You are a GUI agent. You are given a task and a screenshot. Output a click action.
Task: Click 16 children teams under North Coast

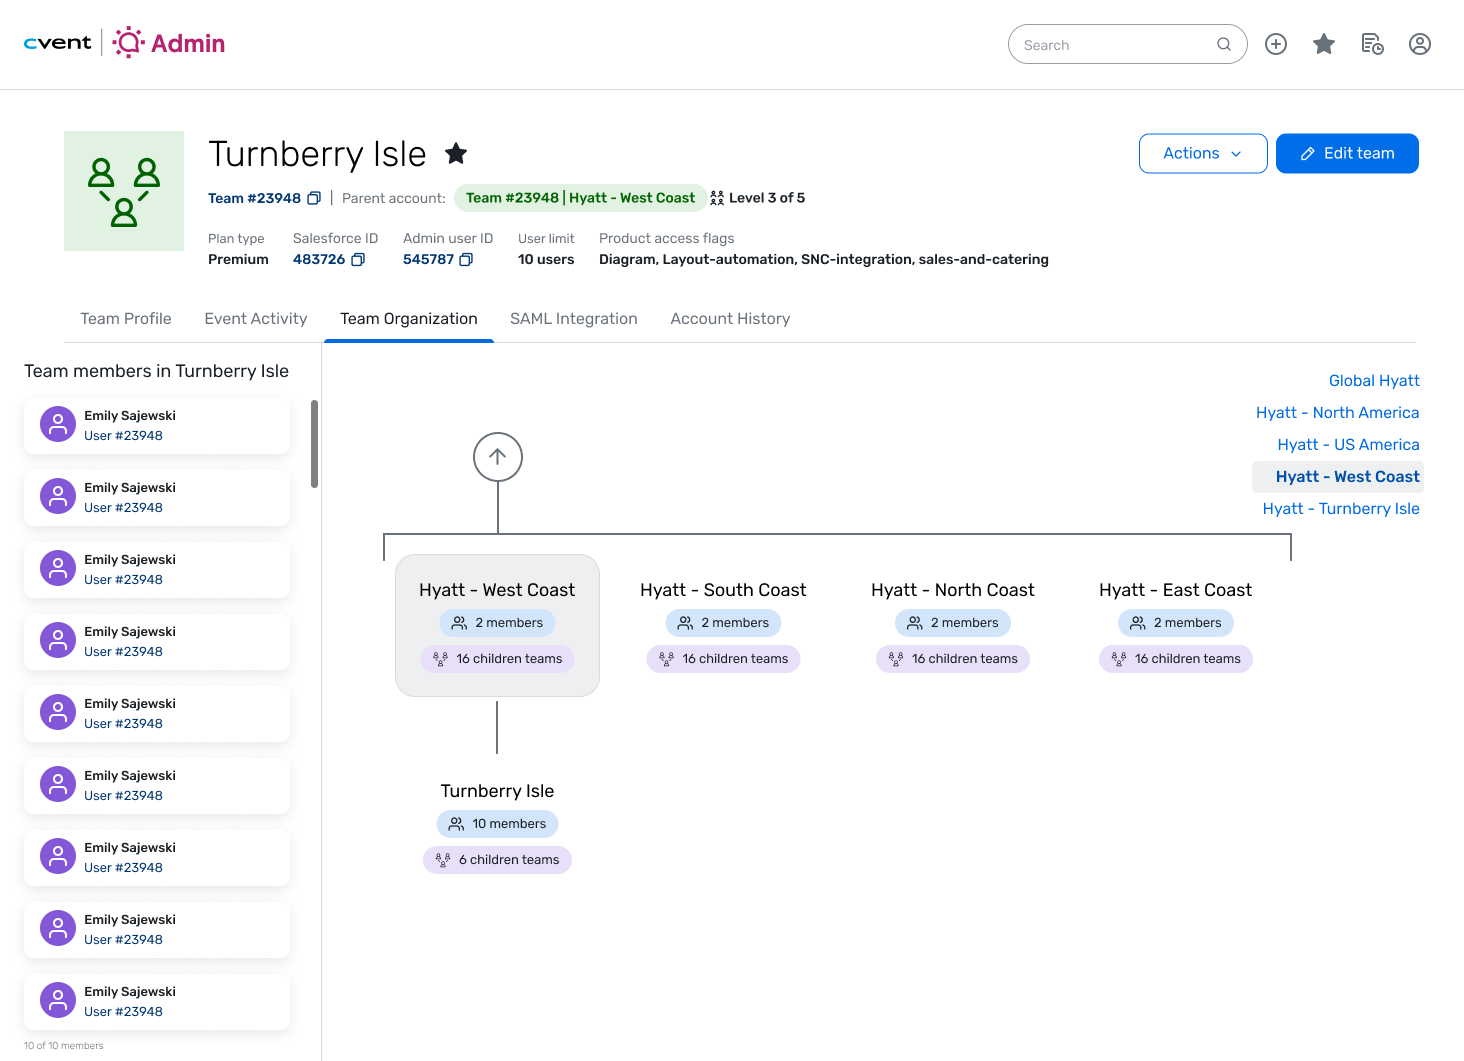coord(953,659)
